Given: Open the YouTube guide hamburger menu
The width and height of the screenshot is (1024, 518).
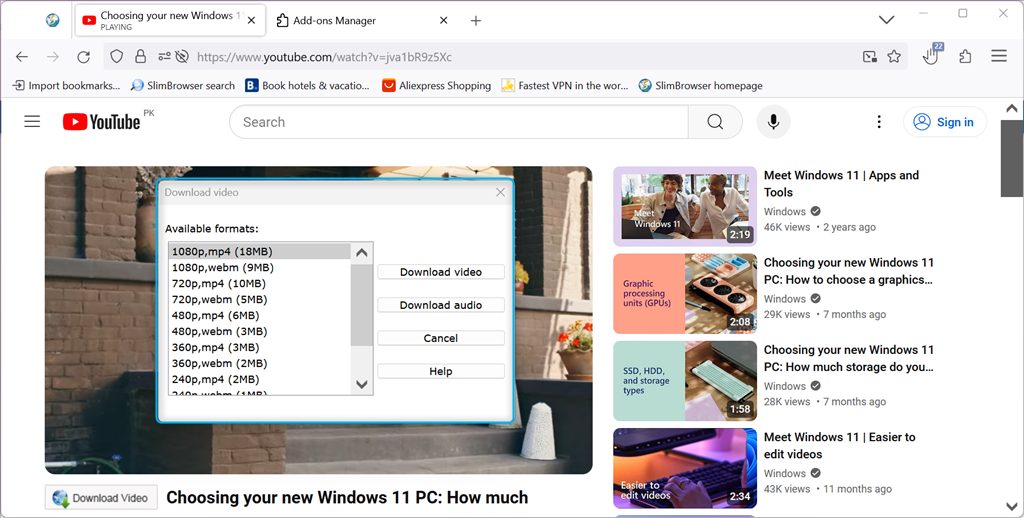Looking at the screenshot, I should point(32,121).
